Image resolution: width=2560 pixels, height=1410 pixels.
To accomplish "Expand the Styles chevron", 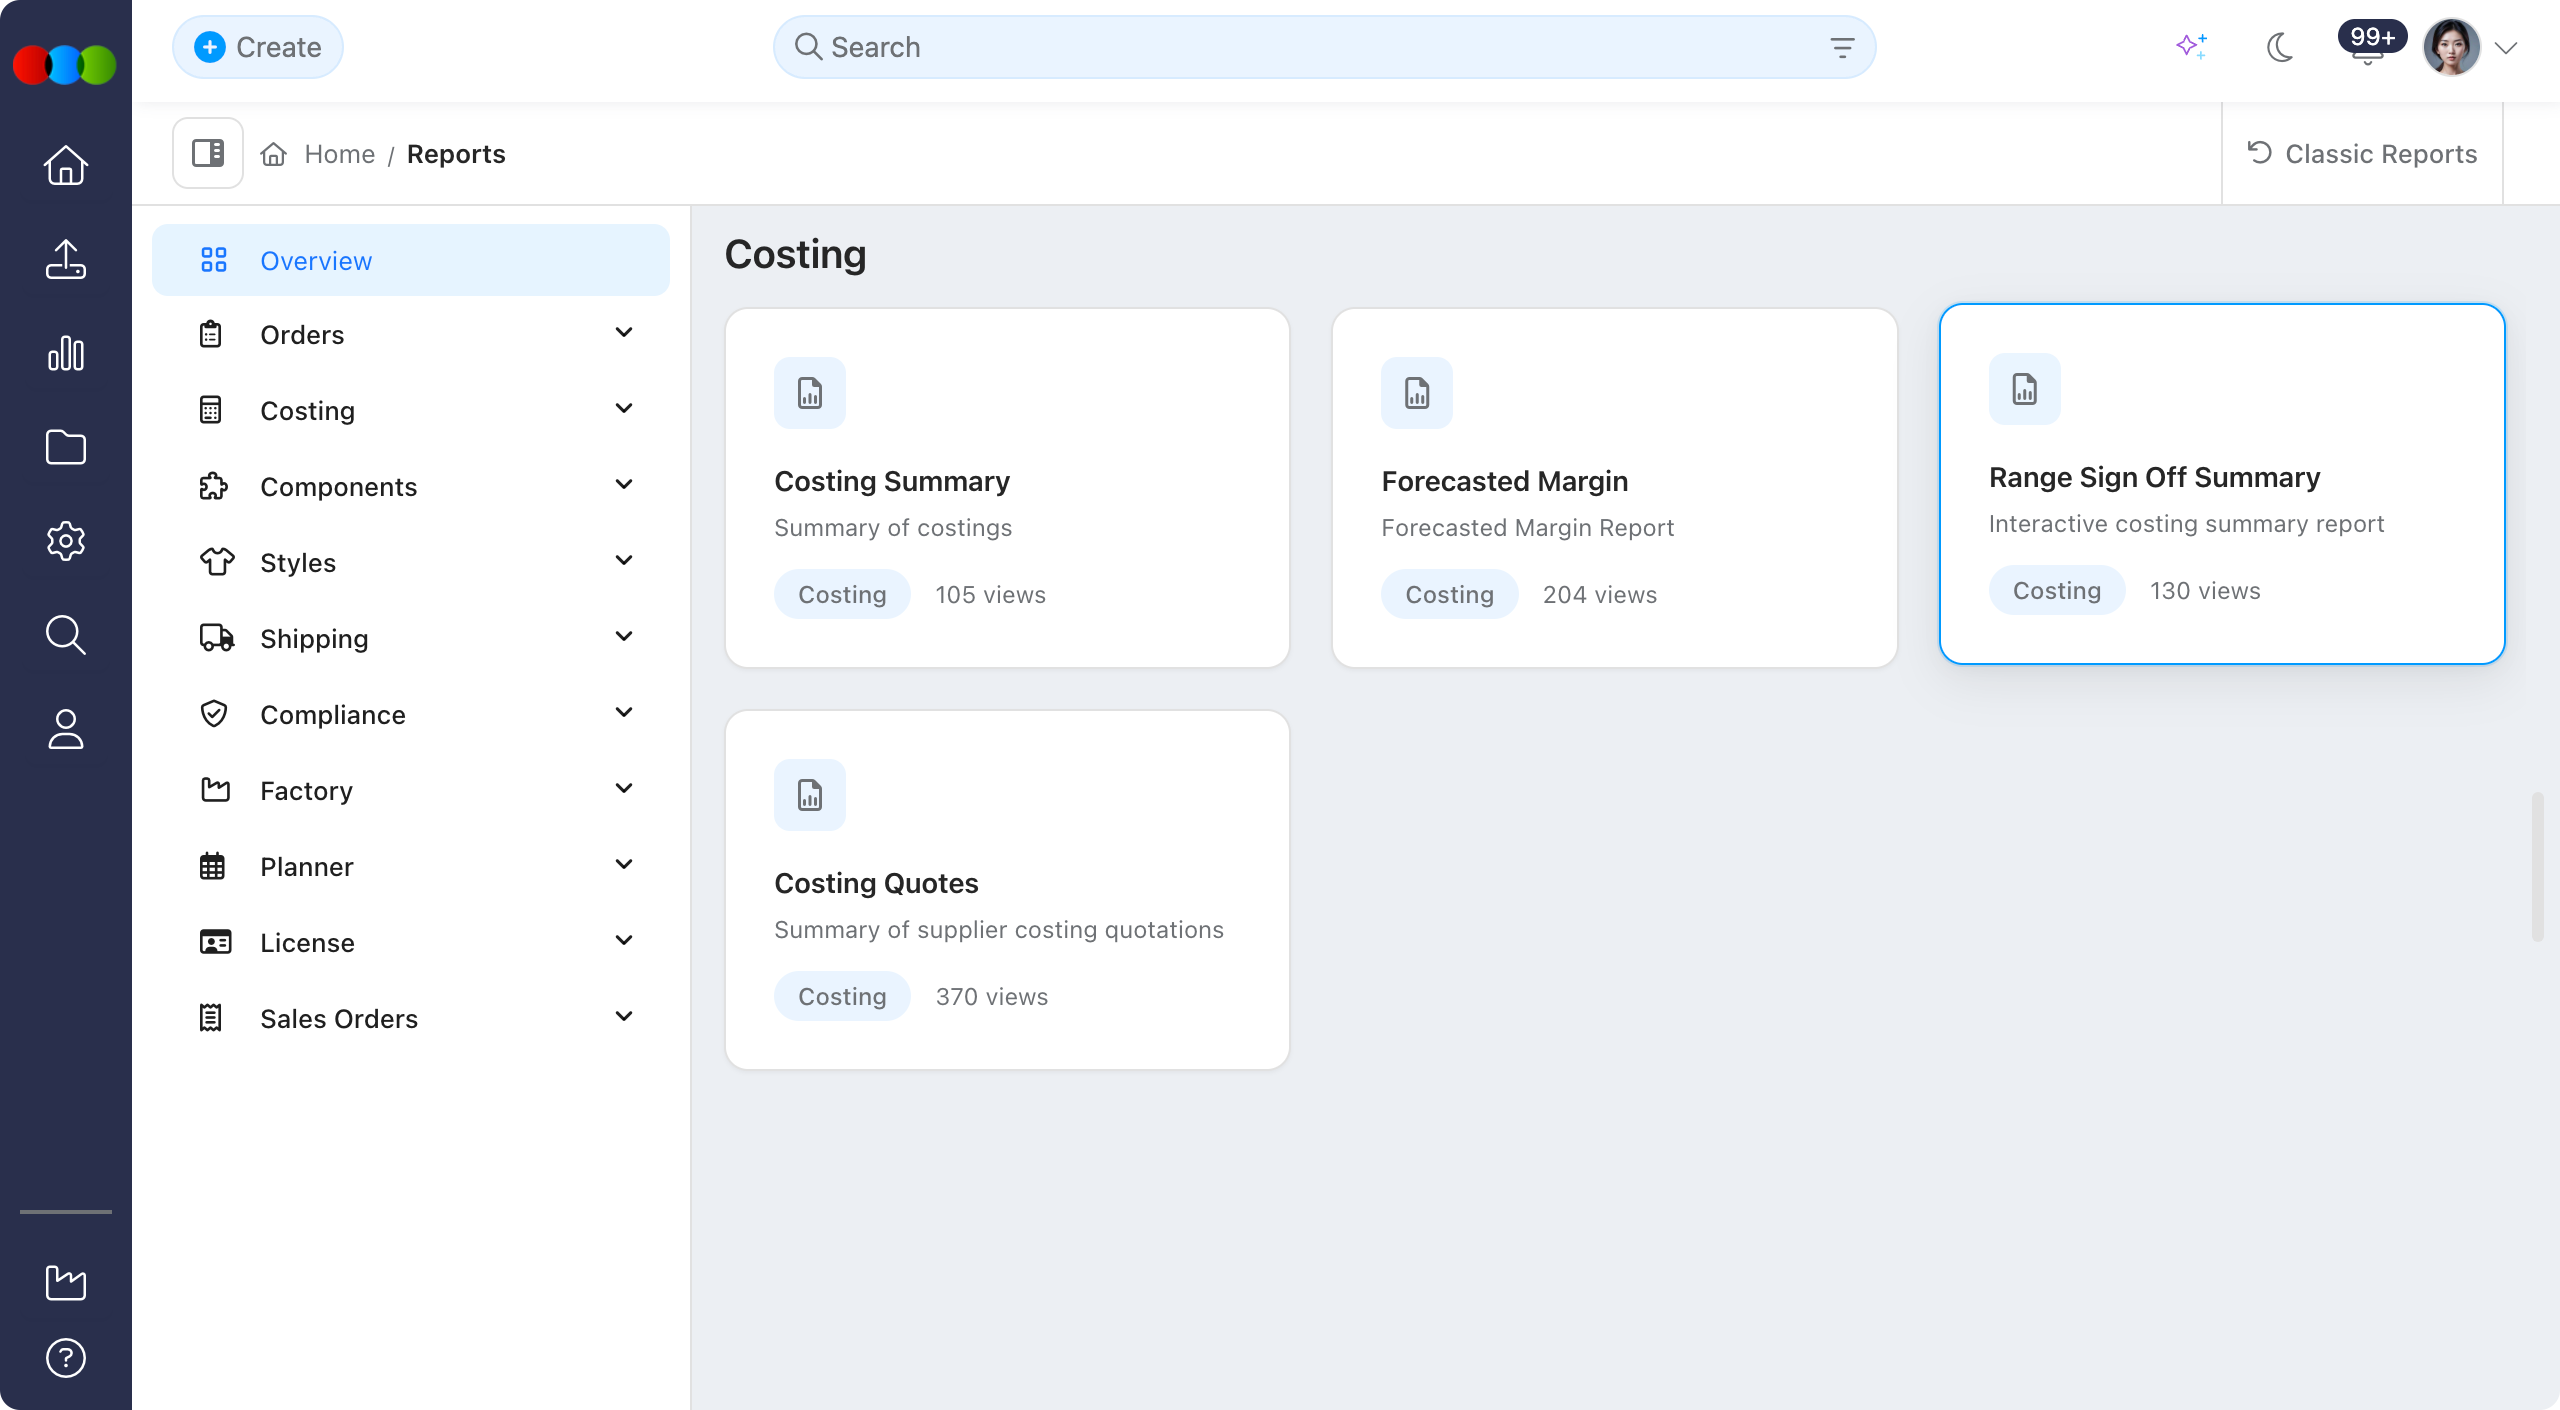I will pyautogui.click(x=624, y=561).
